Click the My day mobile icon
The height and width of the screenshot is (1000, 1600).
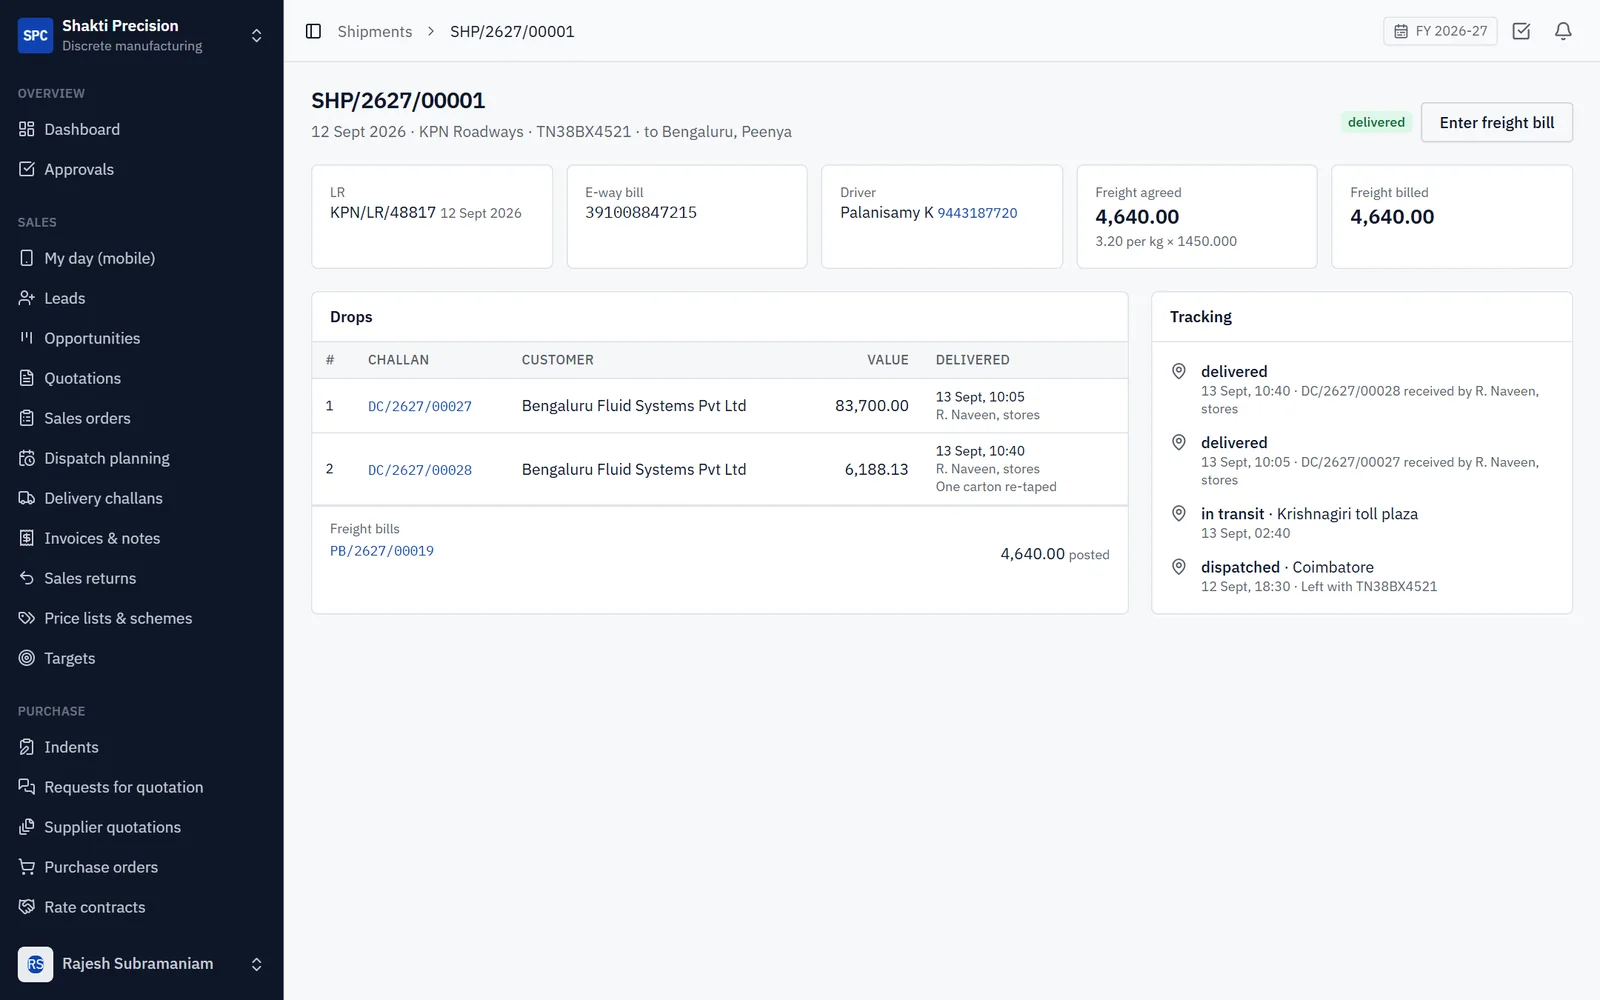pos(27,258)
